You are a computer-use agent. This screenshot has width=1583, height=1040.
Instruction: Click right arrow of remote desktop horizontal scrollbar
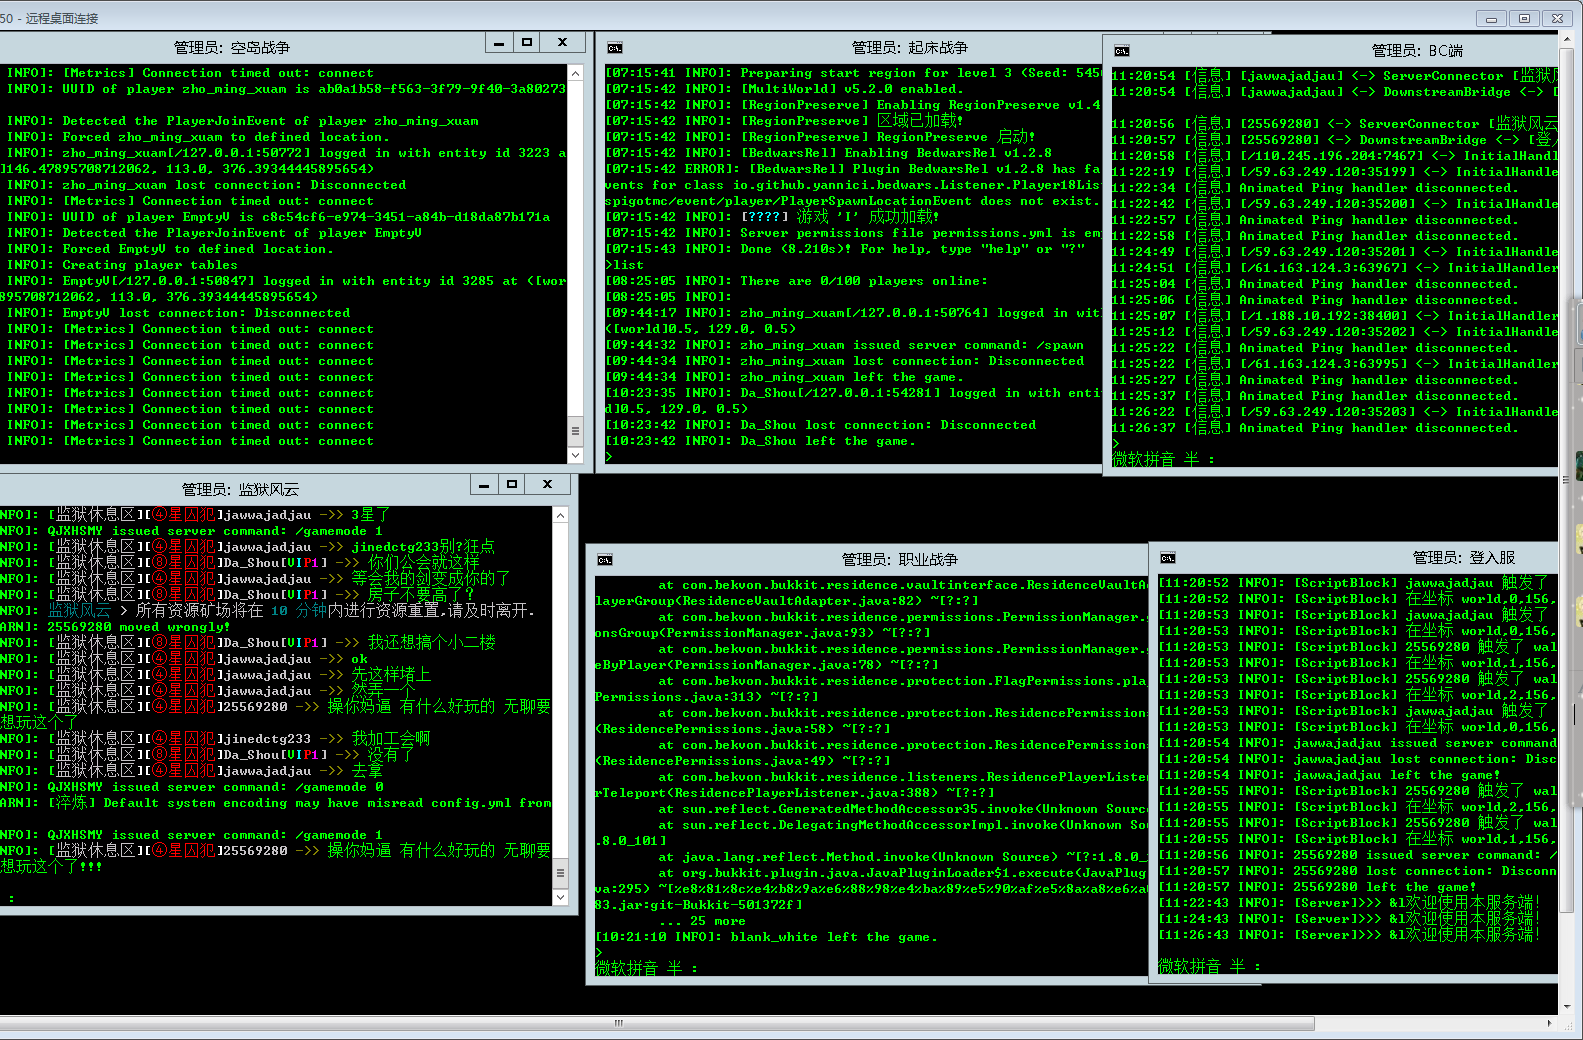pos(1550,1023)
